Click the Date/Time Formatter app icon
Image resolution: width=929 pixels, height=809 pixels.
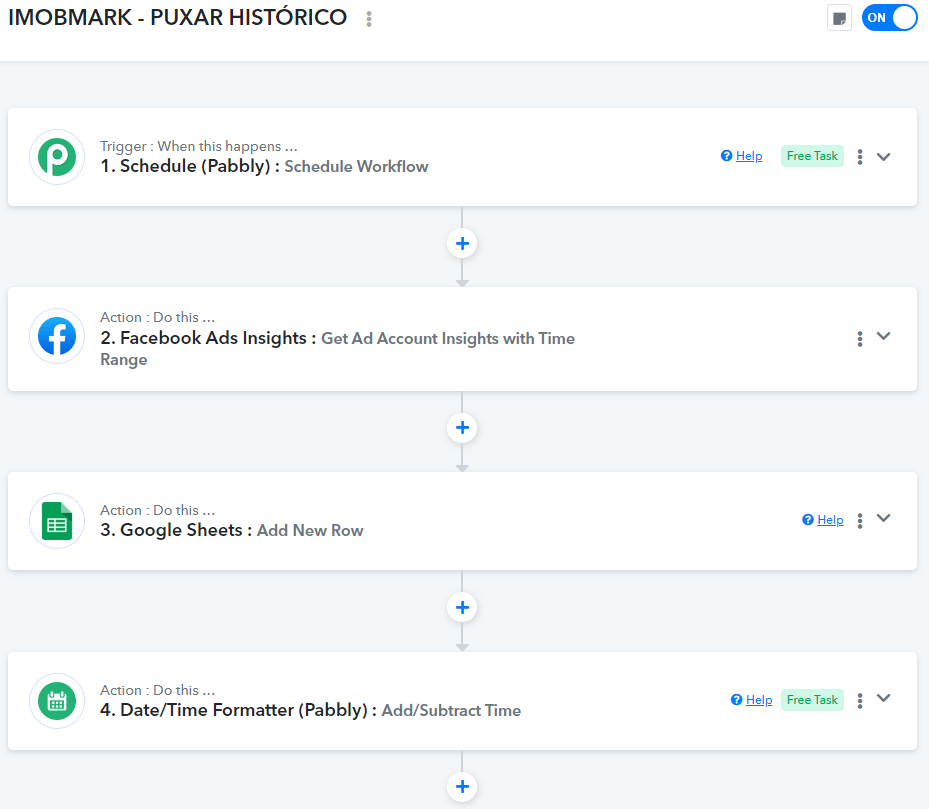[x=57, y=701]
